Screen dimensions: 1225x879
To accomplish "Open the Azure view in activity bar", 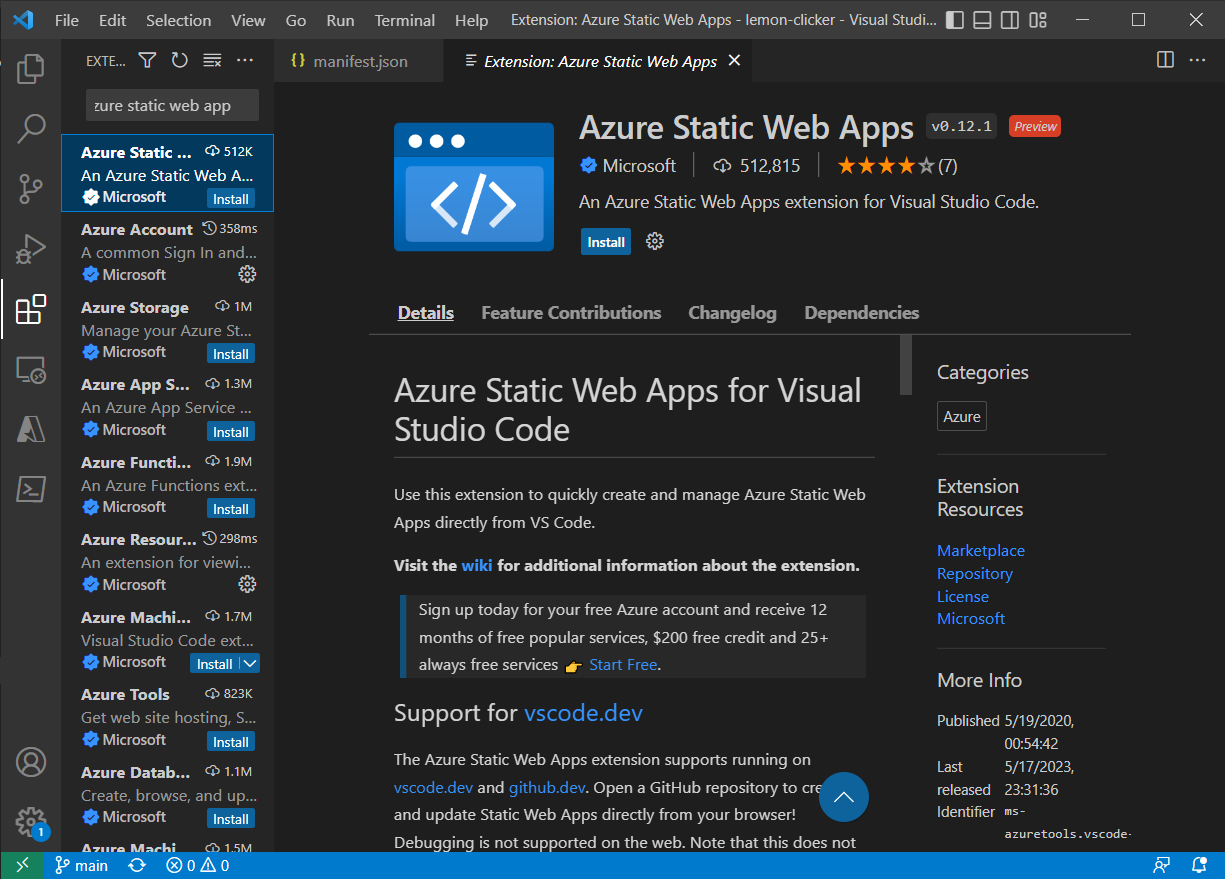I will [x=31, y=429].
